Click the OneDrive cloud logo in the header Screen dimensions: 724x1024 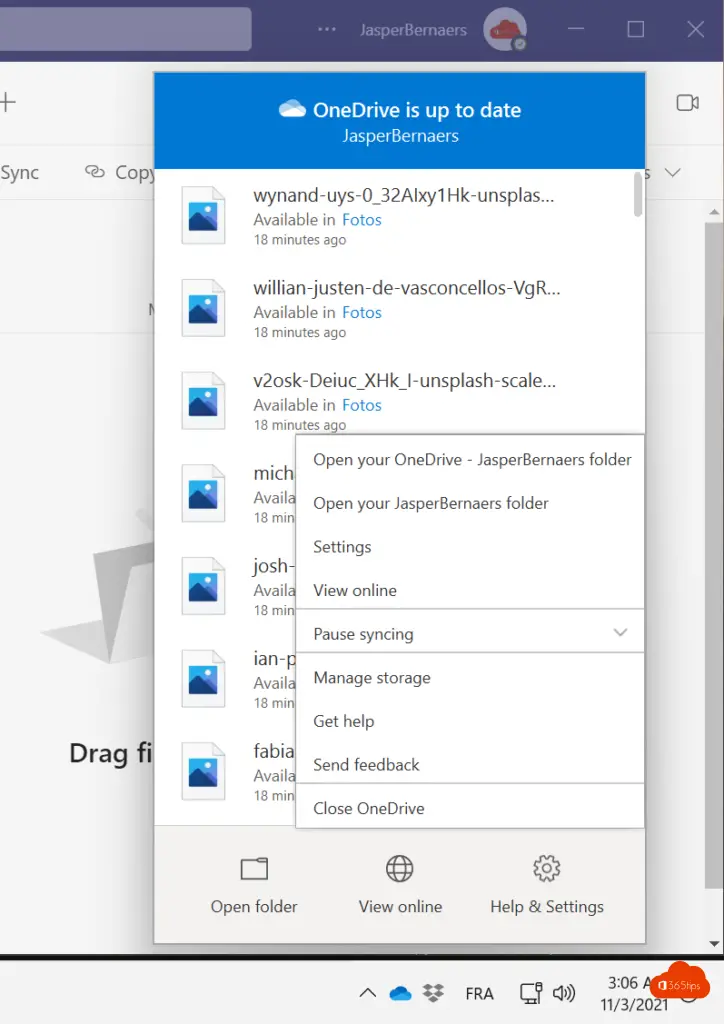click(x=292, y=109)
